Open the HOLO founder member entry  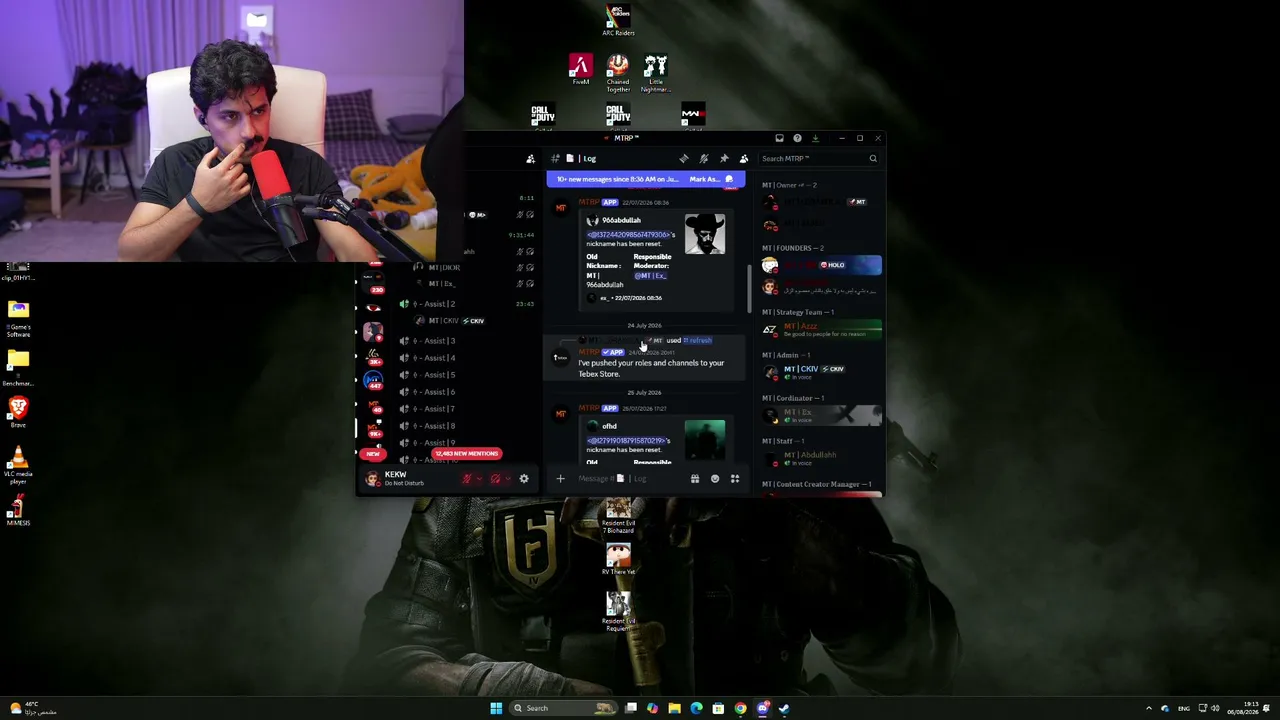point(822,265)
